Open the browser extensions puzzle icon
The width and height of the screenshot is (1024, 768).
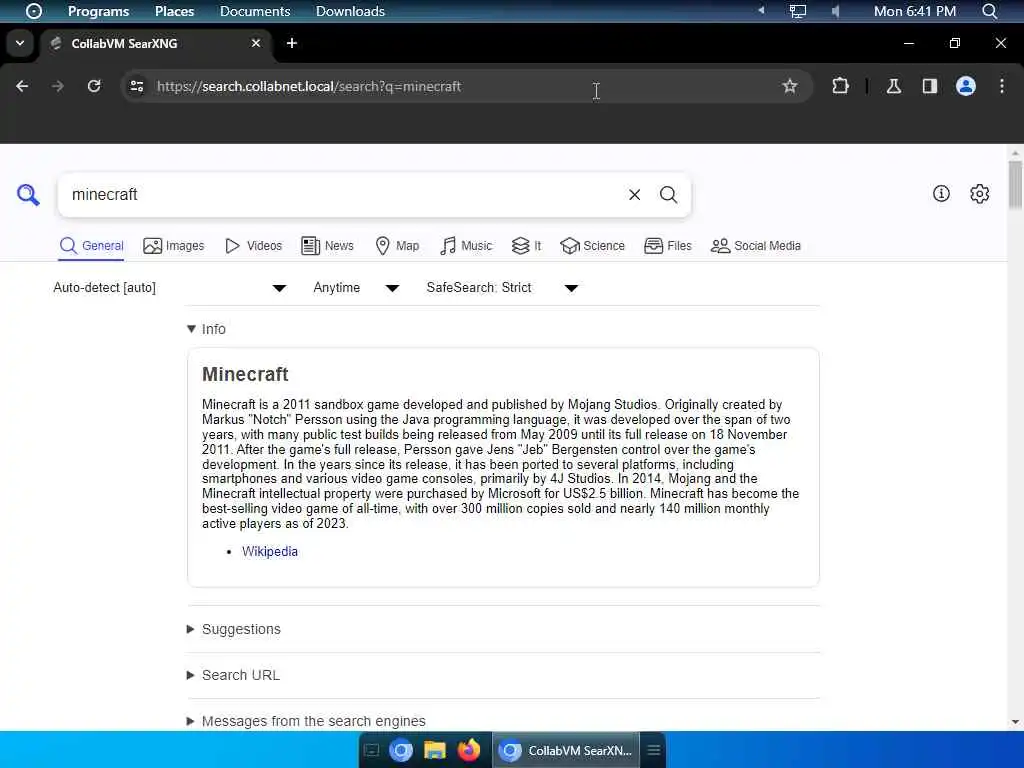[x=840, y=86]
